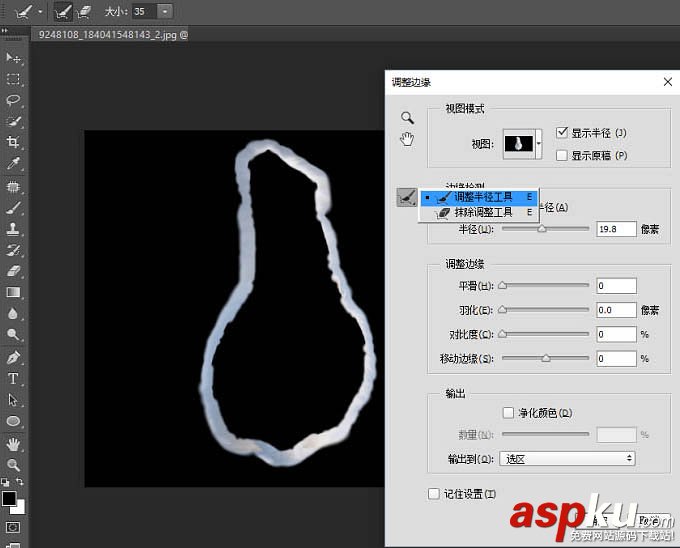The height and width of the screenshot is (548, 680).
Task: Enable 净化颜色 checkbox
Action: click(x=508, y=413)
